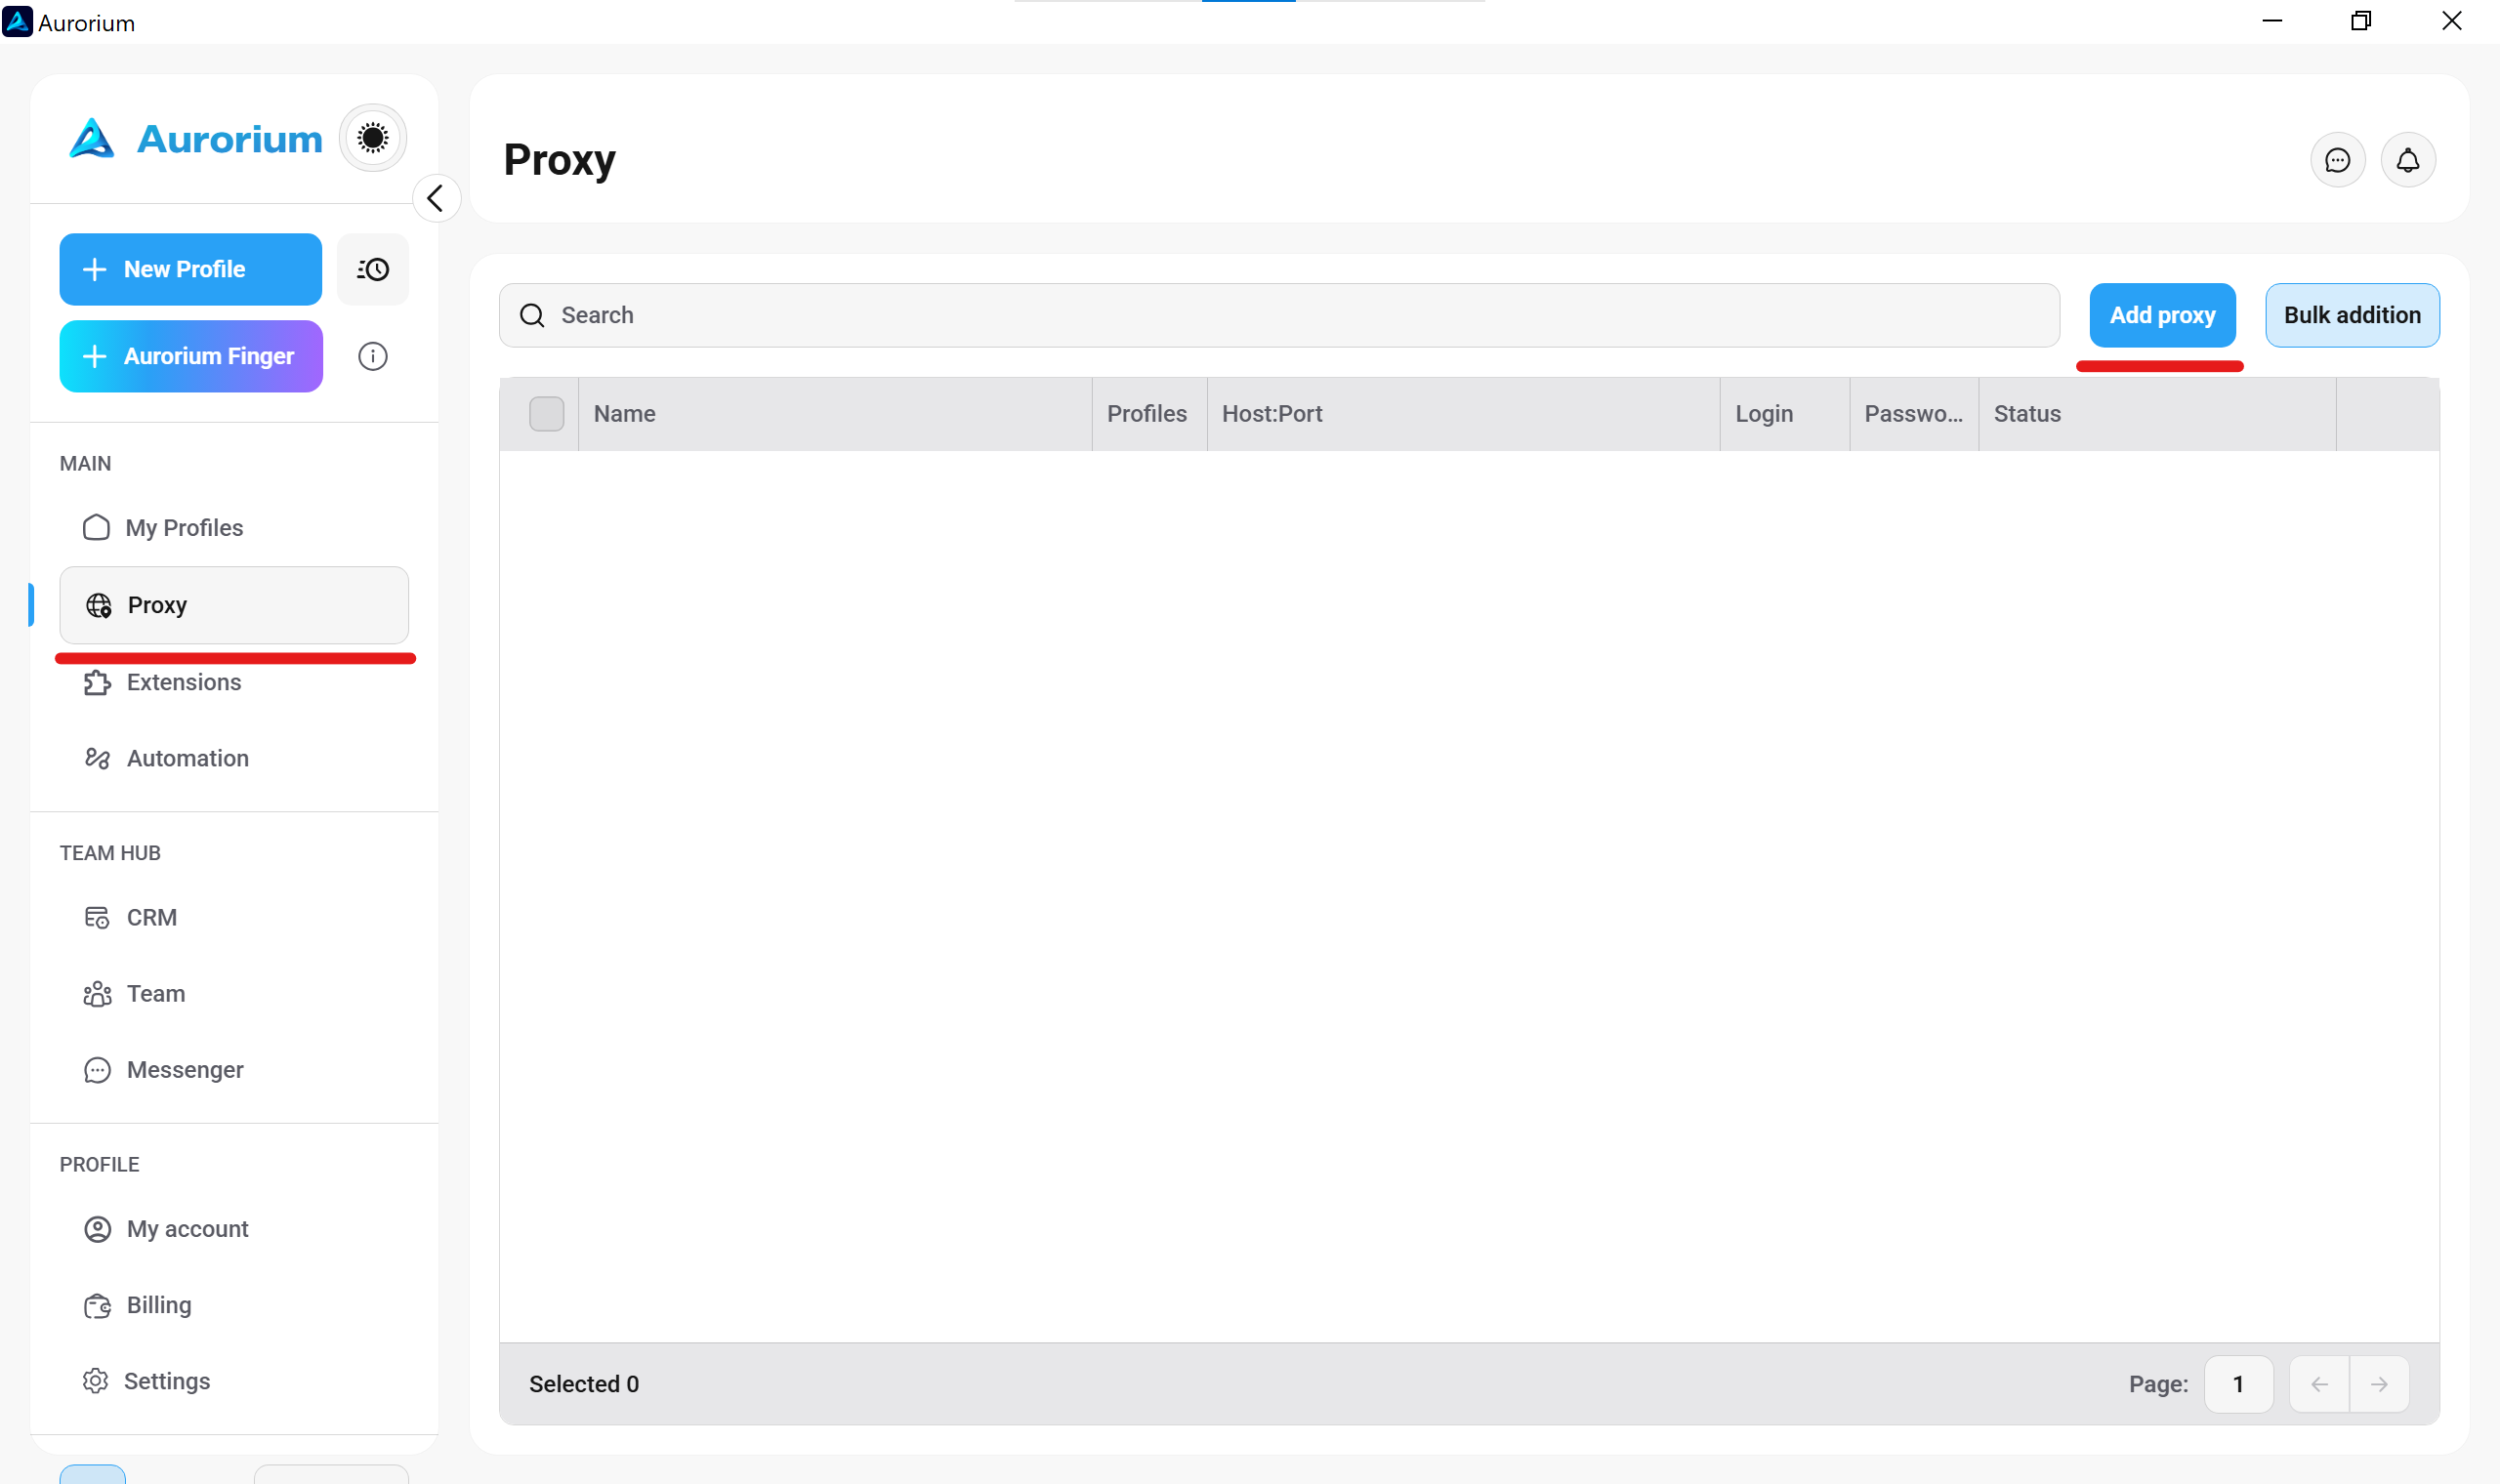Click the Add proxy button
This screenshot has width=2500, height=1484.
[x=2162, y=315]
